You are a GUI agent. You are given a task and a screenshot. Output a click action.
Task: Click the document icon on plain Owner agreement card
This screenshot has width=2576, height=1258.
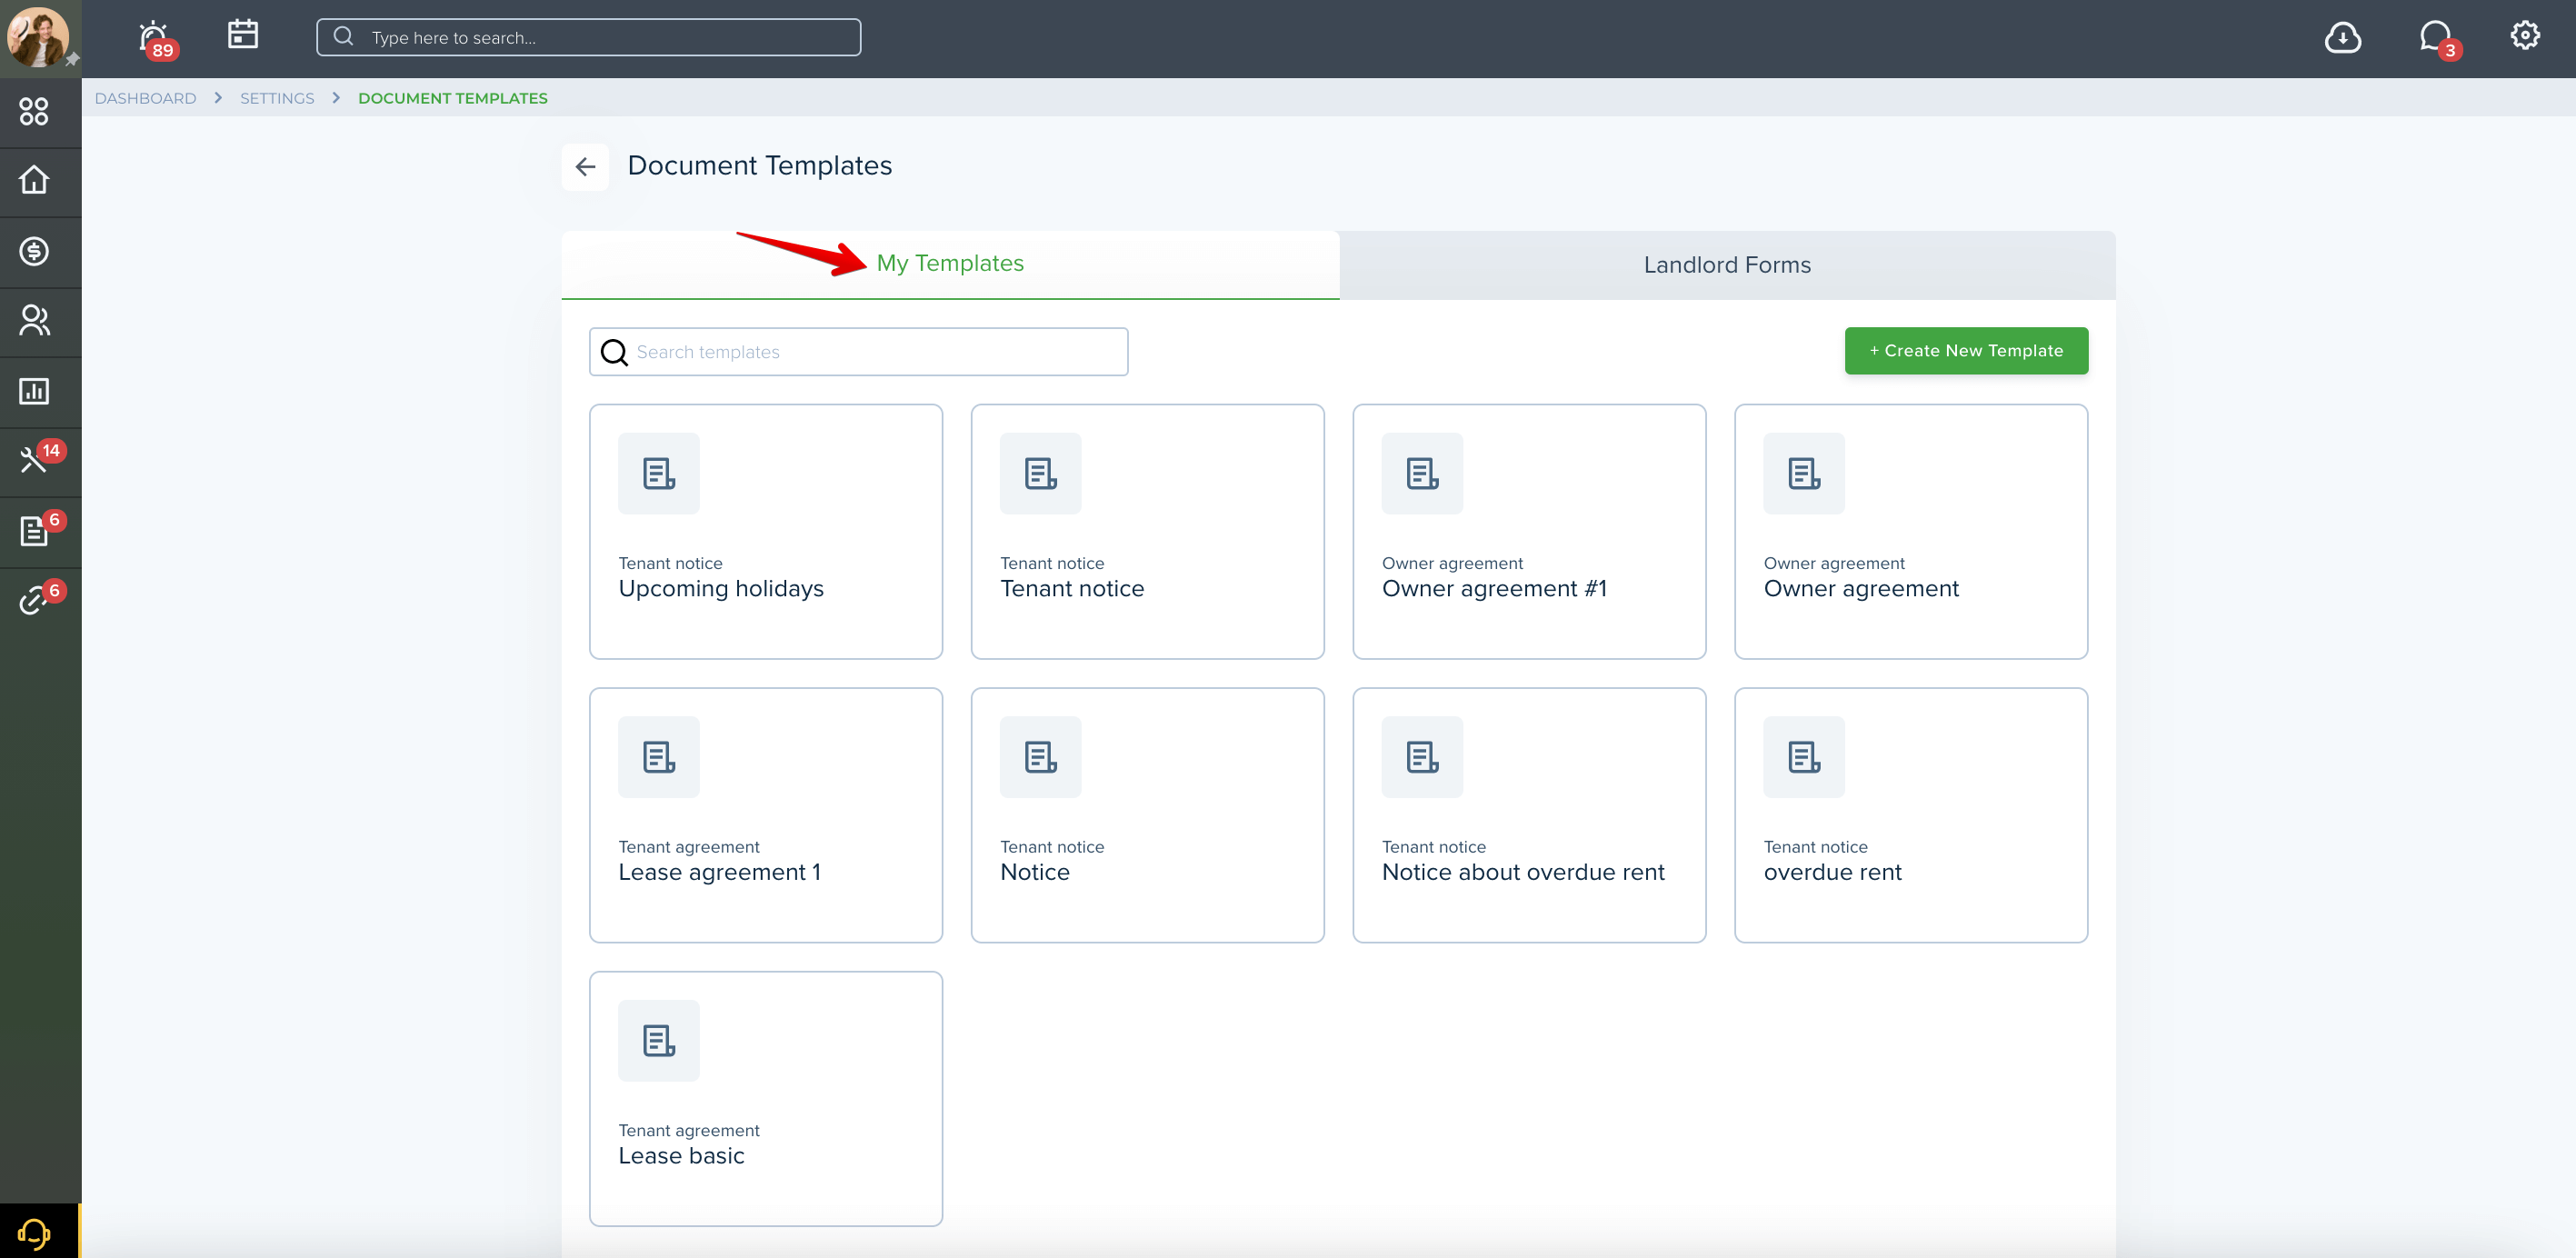[1804, 473]
